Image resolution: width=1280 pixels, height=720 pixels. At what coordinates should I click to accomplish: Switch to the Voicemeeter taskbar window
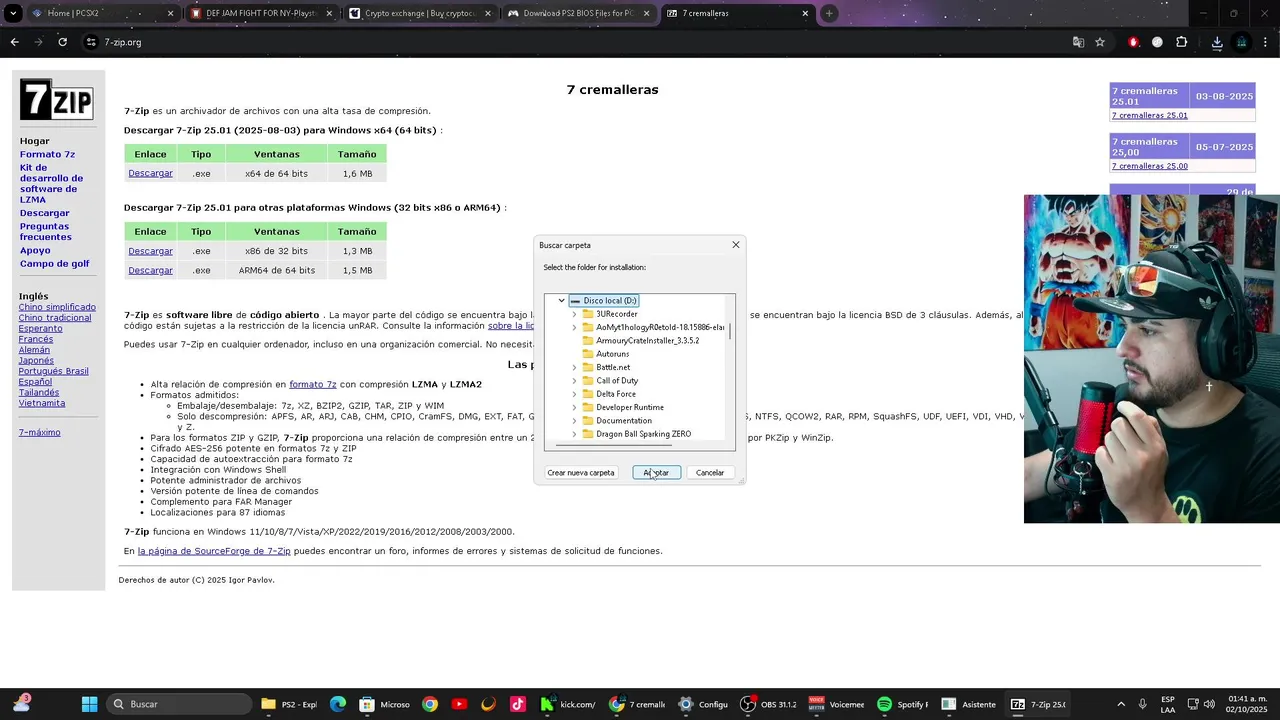835,704
